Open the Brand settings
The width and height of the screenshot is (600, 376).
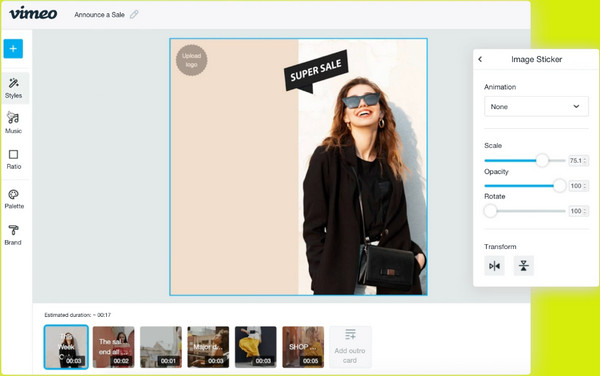tap(13, 234)
